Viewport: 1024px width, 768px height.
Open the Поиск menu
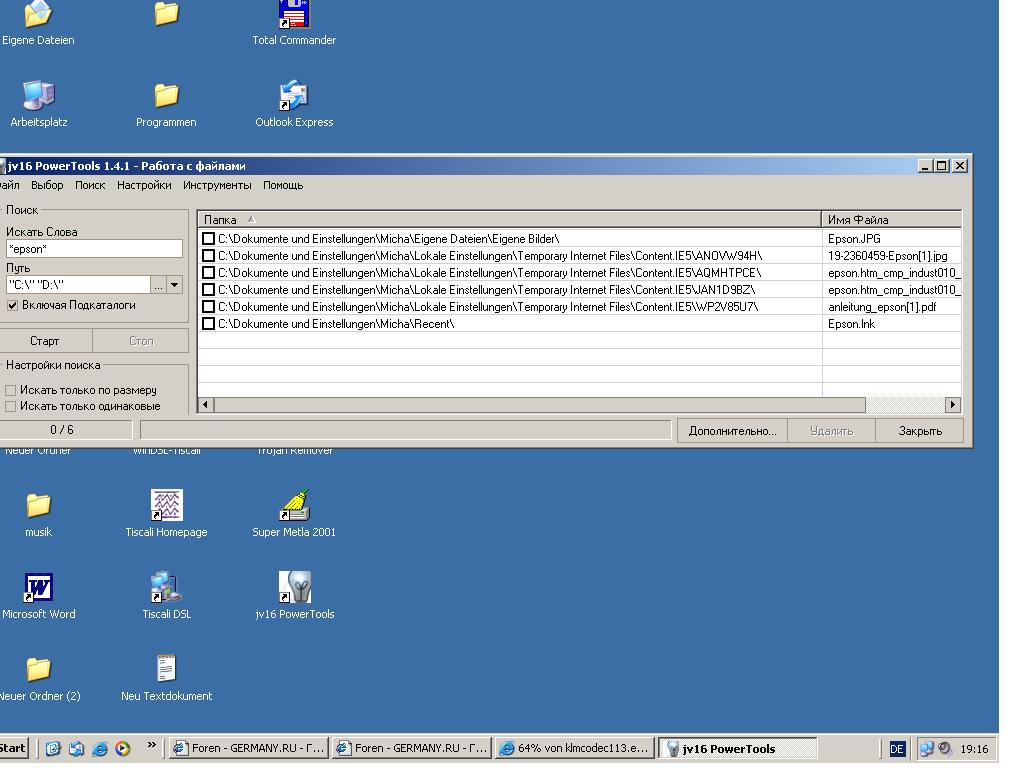[x=90, y=185]
